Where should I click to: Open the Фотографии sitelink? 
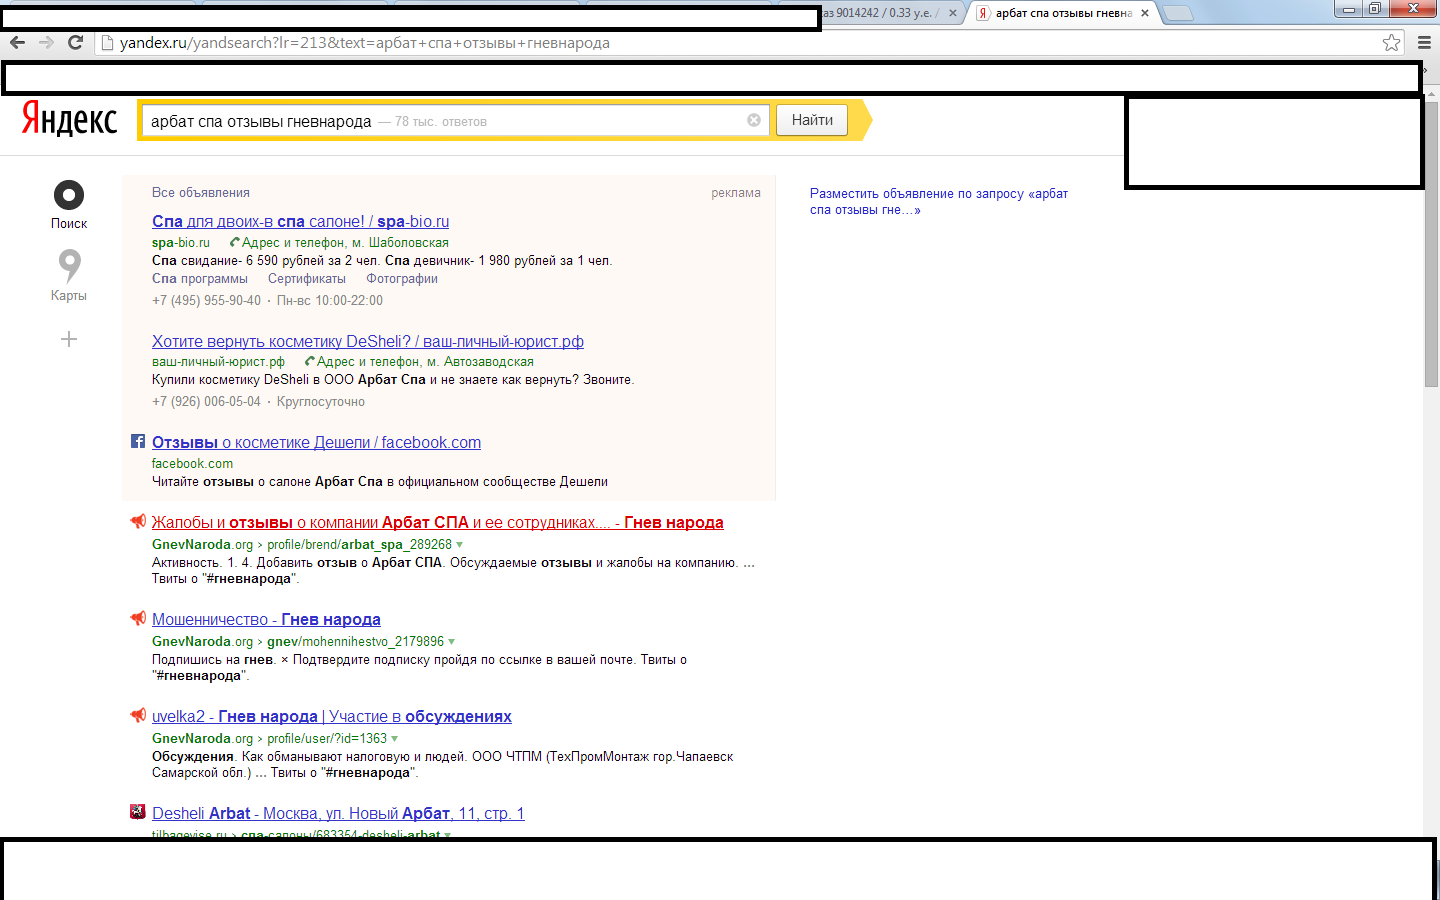pos(402,279)
